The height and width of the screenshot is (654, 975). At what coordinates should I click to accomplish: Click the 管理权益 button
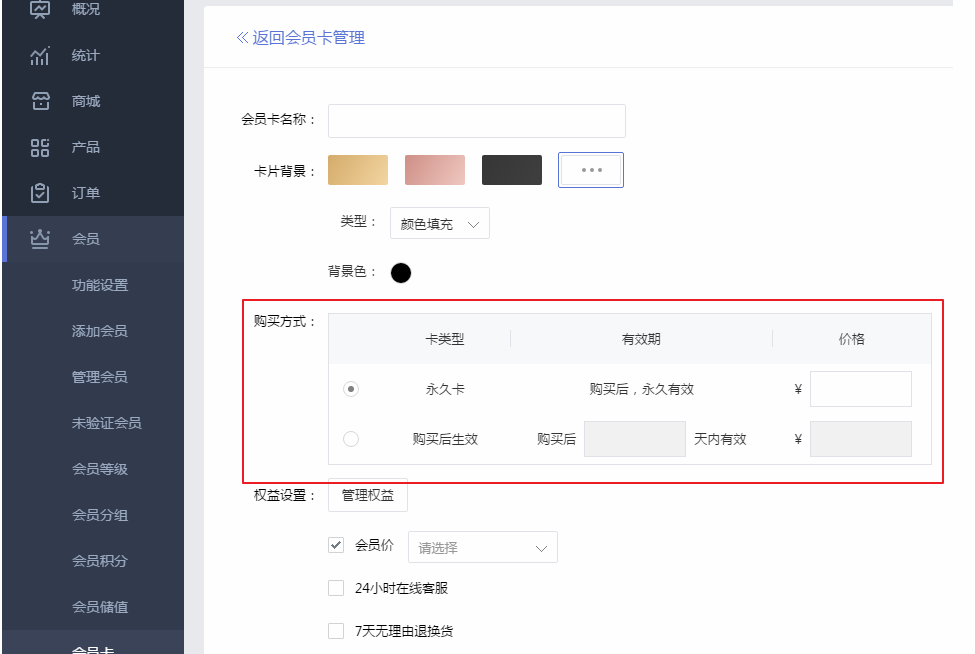(368, 495)
